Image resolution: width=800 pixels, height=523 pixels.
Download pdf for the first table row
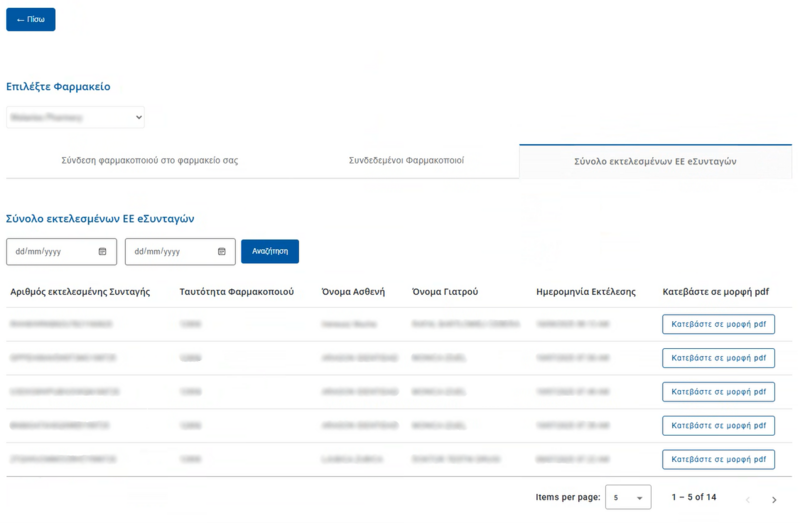click(718, 324)
